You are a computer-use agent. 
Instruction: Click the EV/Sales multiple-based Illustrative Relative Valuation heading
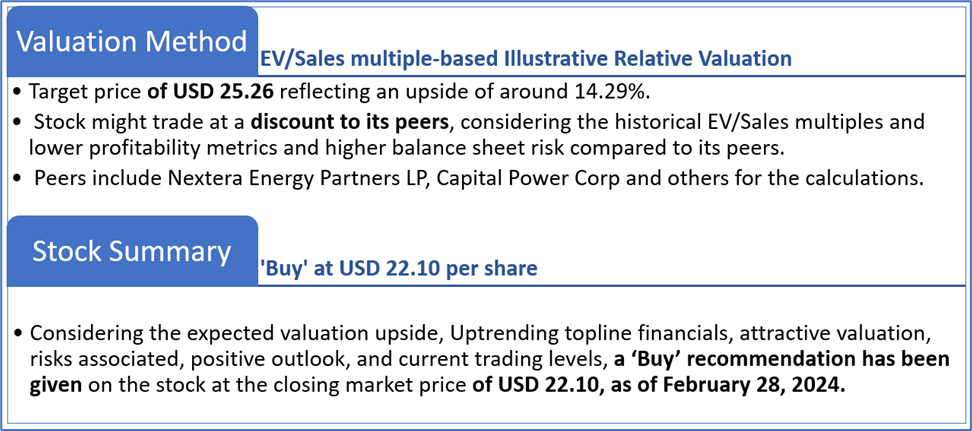pyautogui.click(x=525, y=59)
